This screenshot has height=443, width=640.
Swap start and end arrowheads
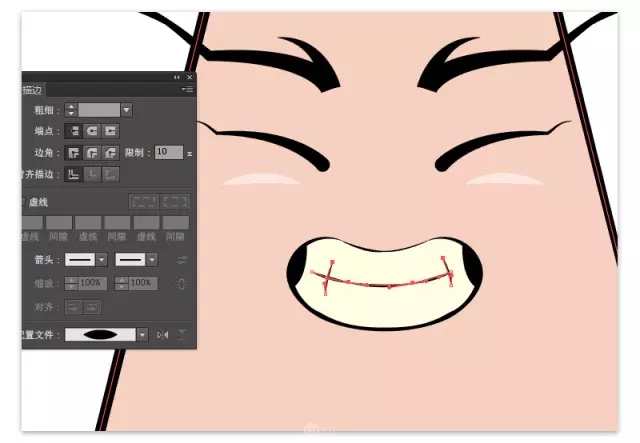point(182,259)
